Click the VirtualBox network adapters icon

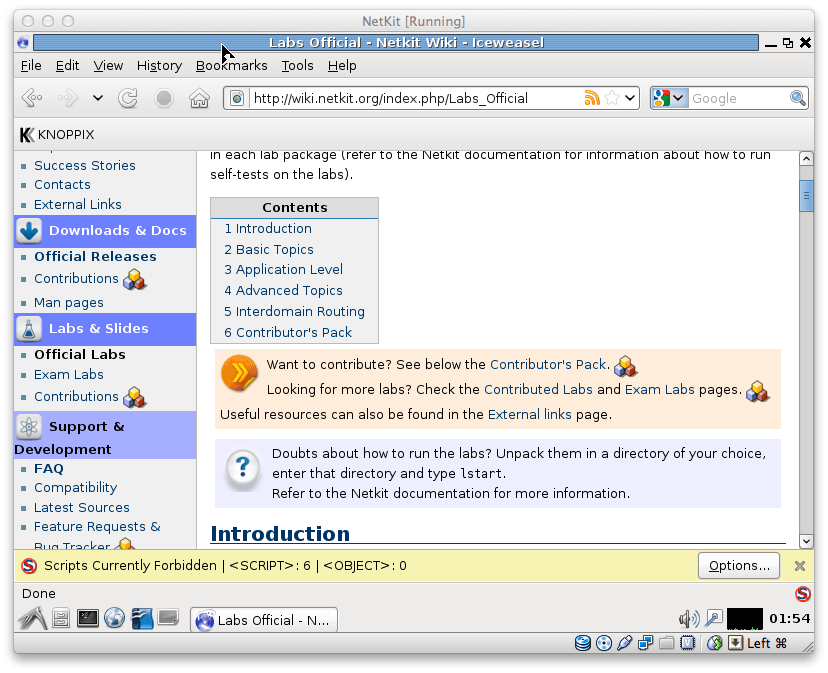click(x=645, y=643)
